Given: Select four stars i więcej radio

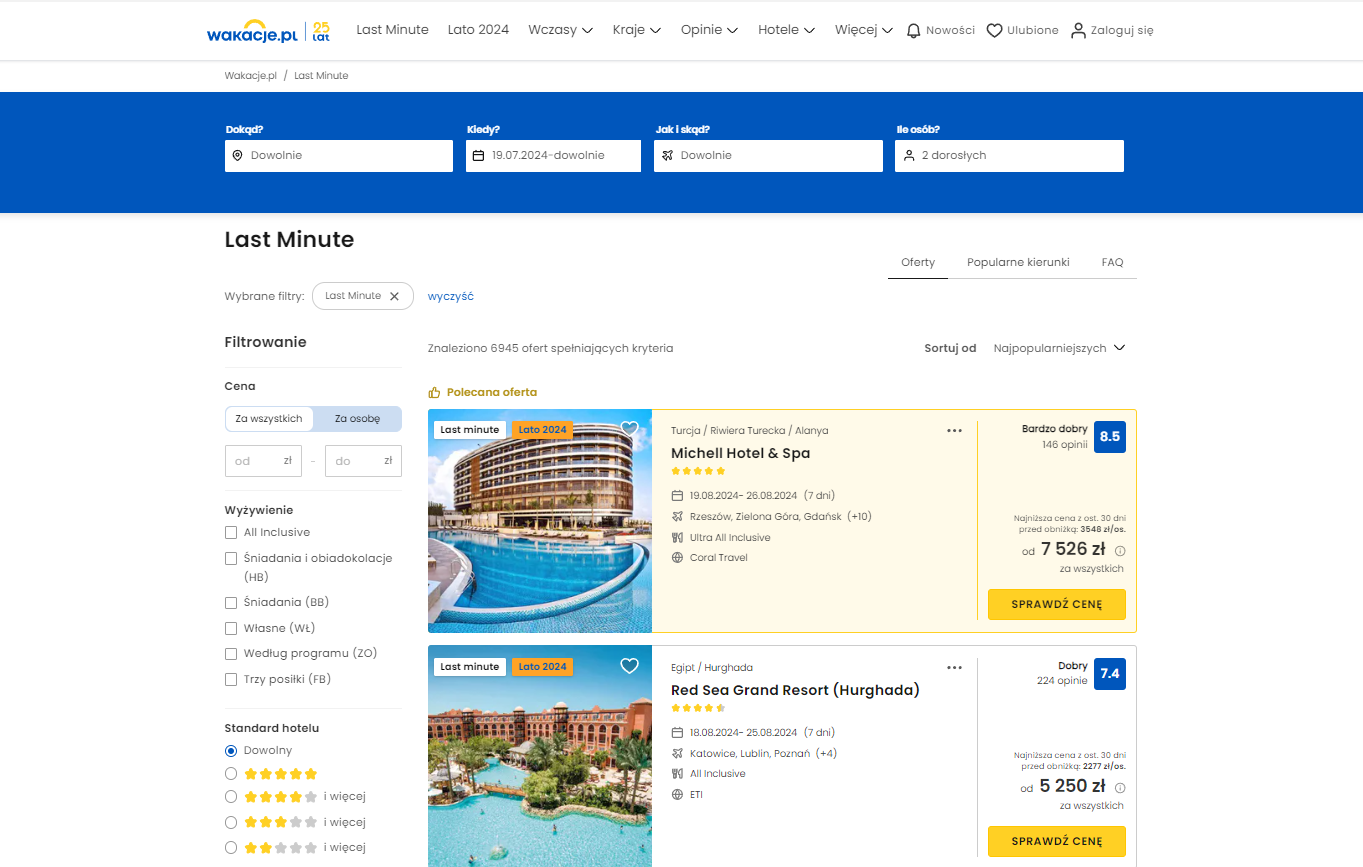Looking at the screenshot, I should tap(231, 797).
